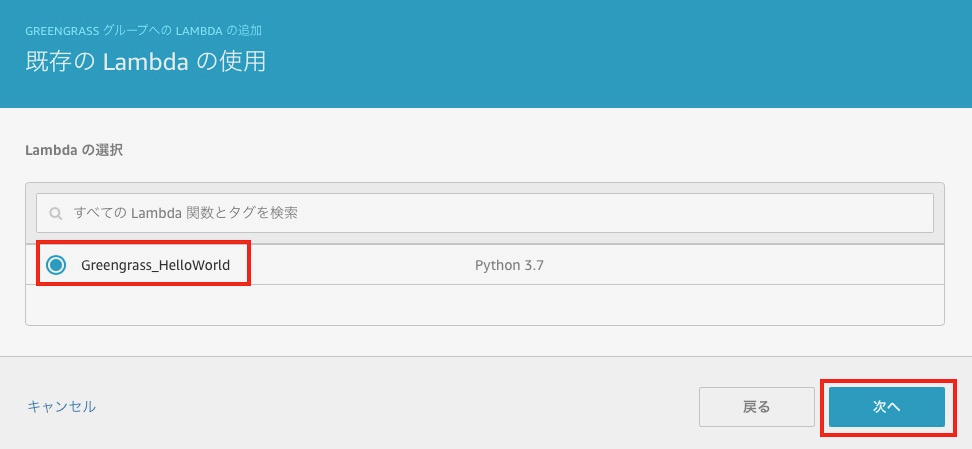This screenshot has height=449, width=972.
Task: Click the magnifier icon in the search box
Action: coord(56,213)
